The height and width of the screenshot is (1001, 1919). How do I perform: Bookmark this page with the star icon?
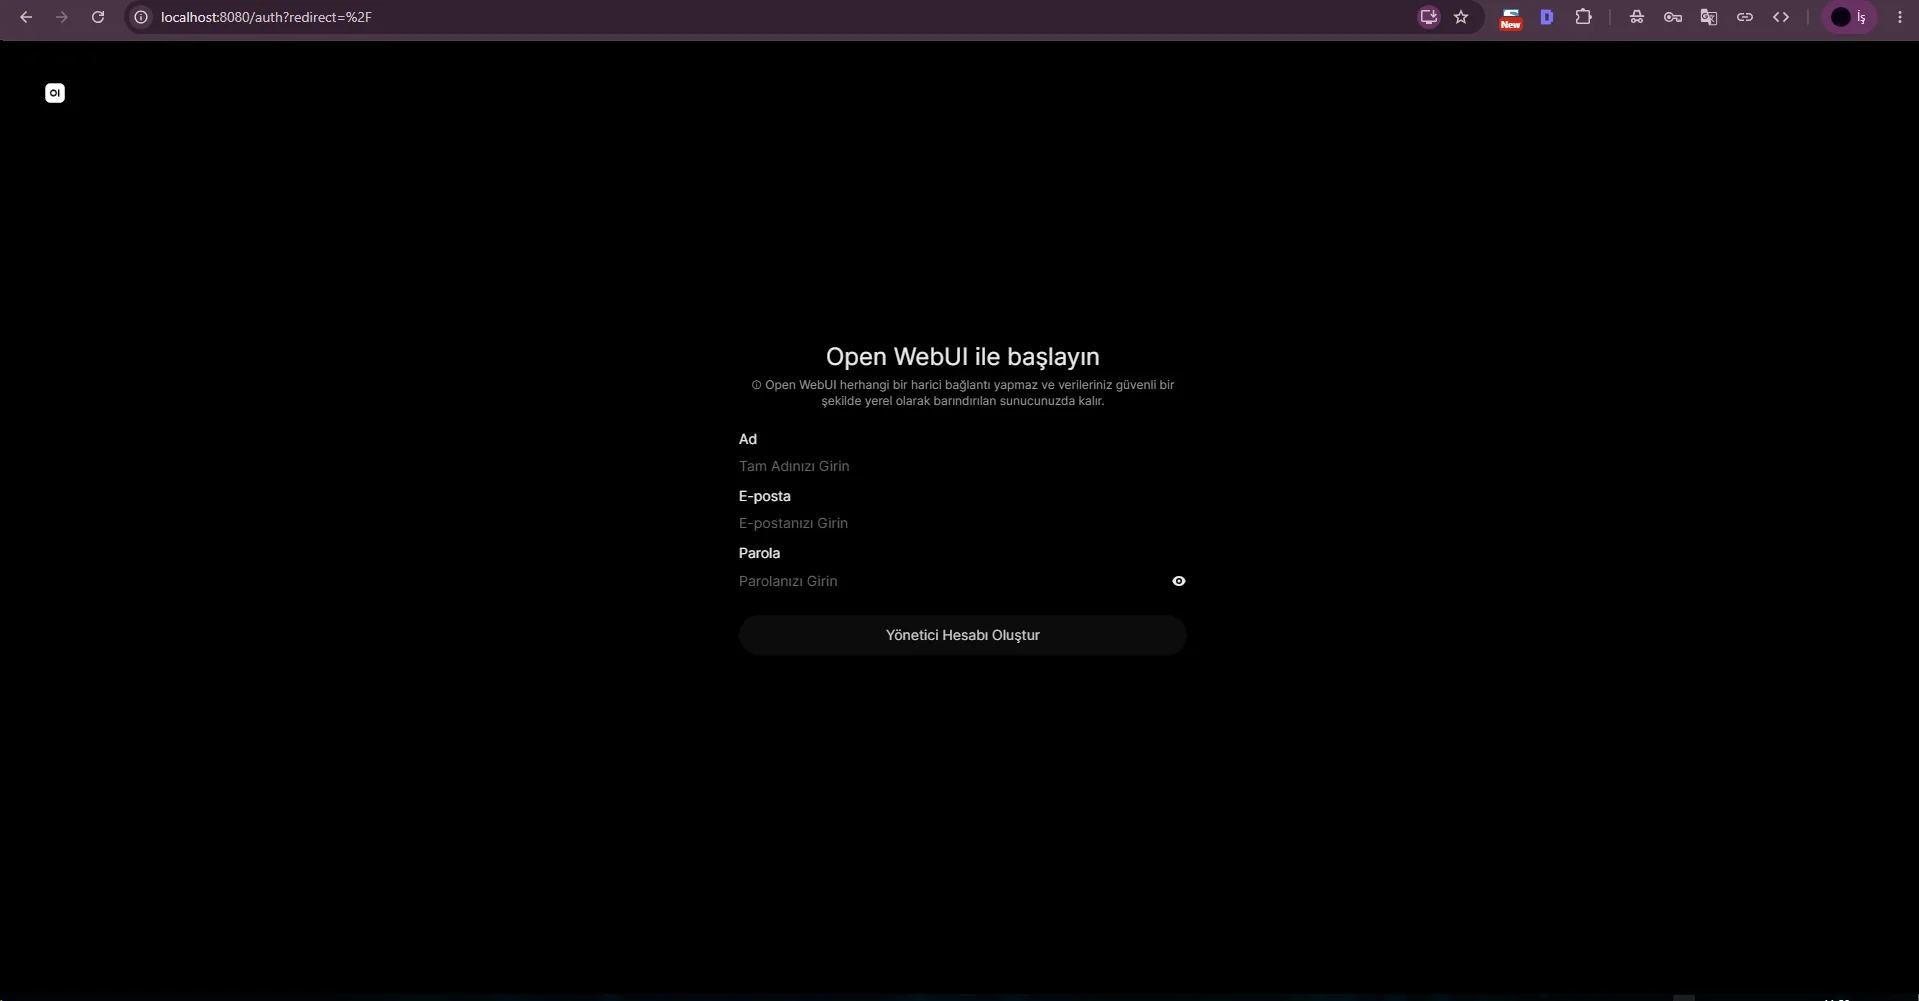click(1461, 17)
